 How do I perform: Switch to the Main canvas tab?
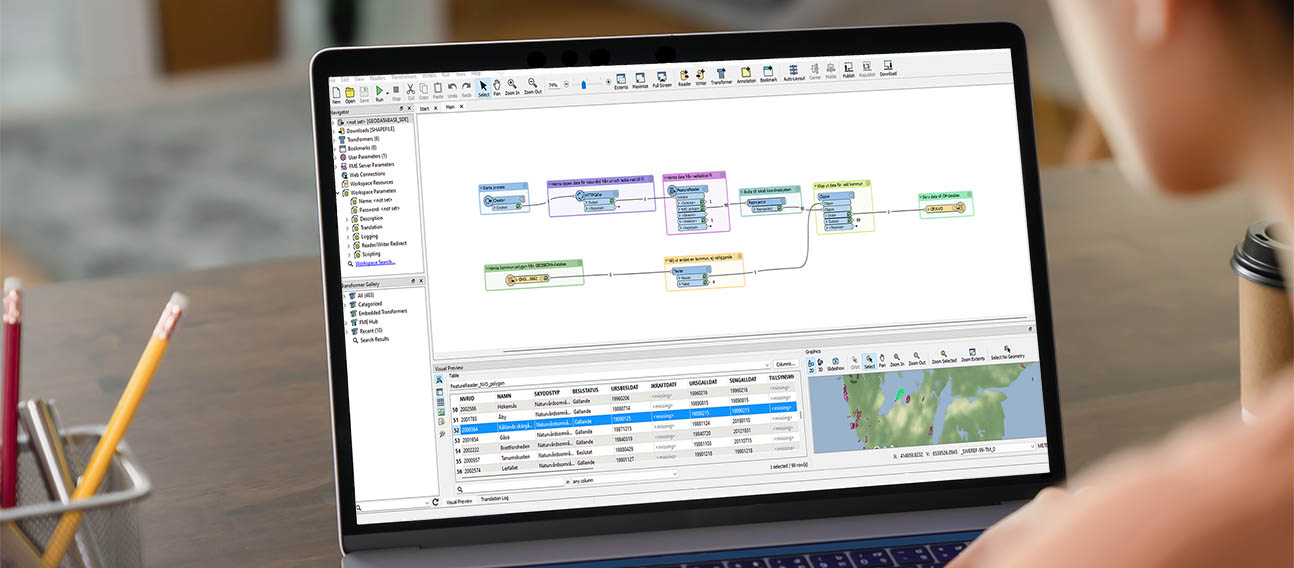(452, 106)
